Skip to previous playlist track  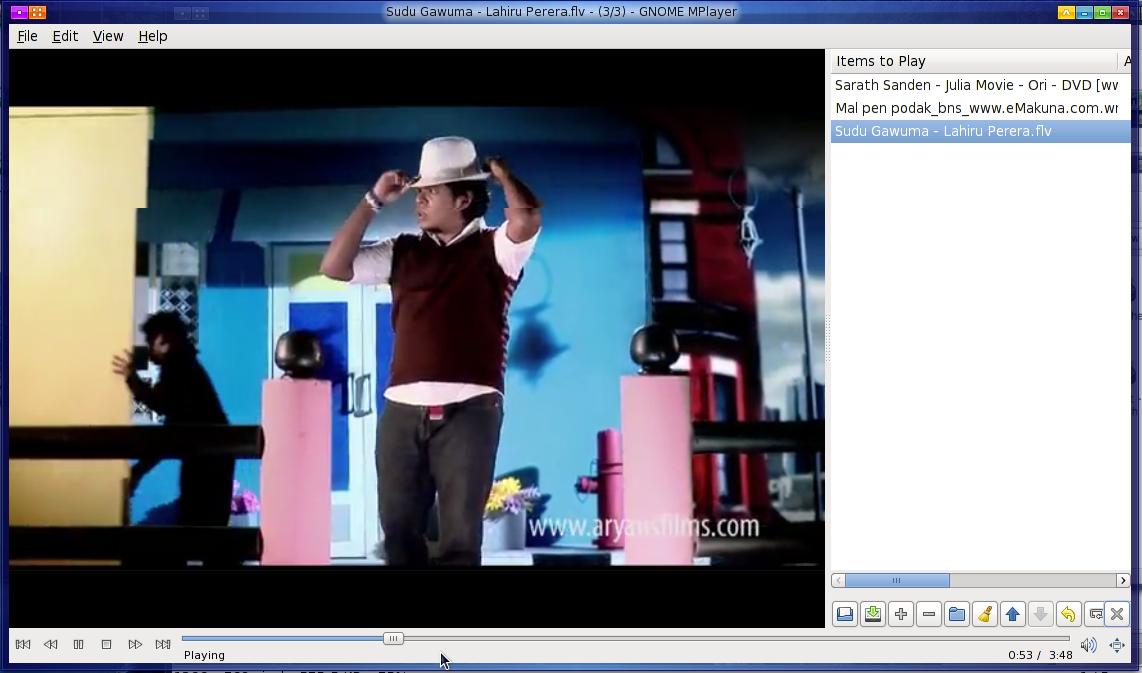[x=23, y=645]
